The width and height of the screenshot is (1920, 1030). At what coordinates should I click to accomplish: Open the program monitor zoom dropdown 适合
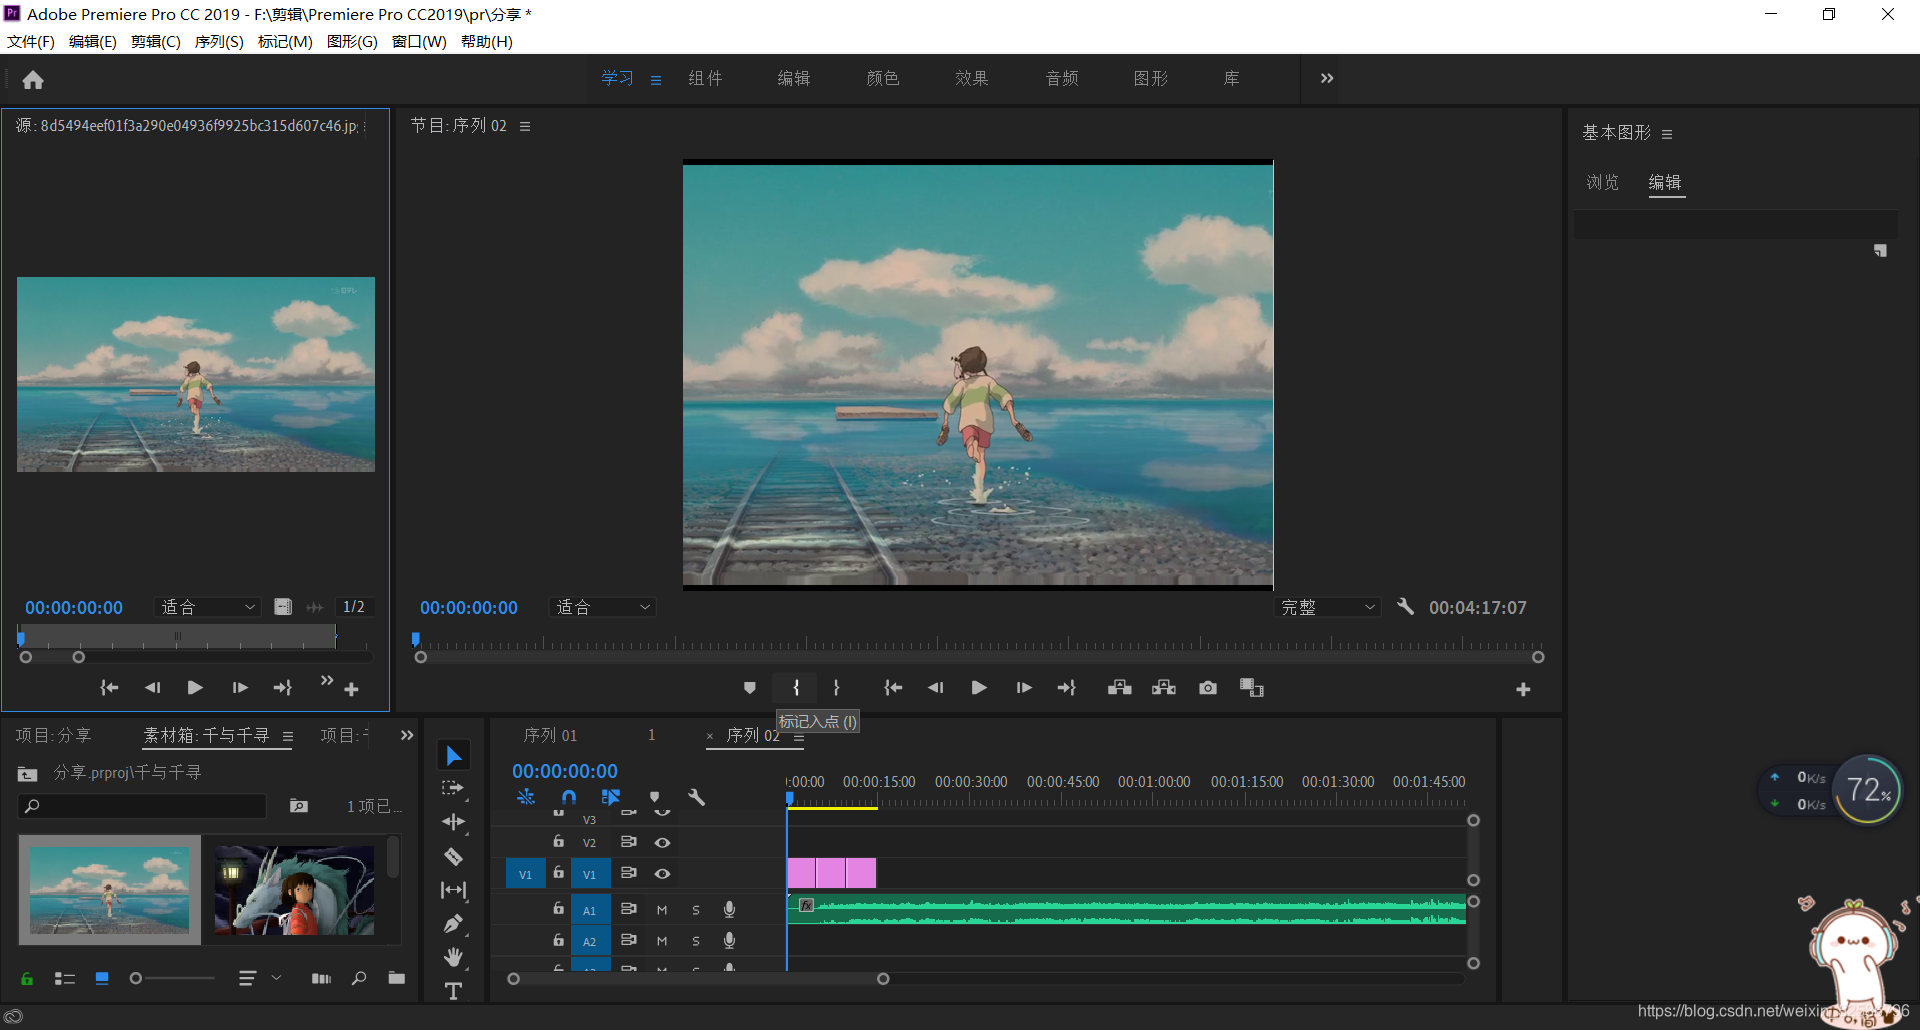tap(603, 607)
